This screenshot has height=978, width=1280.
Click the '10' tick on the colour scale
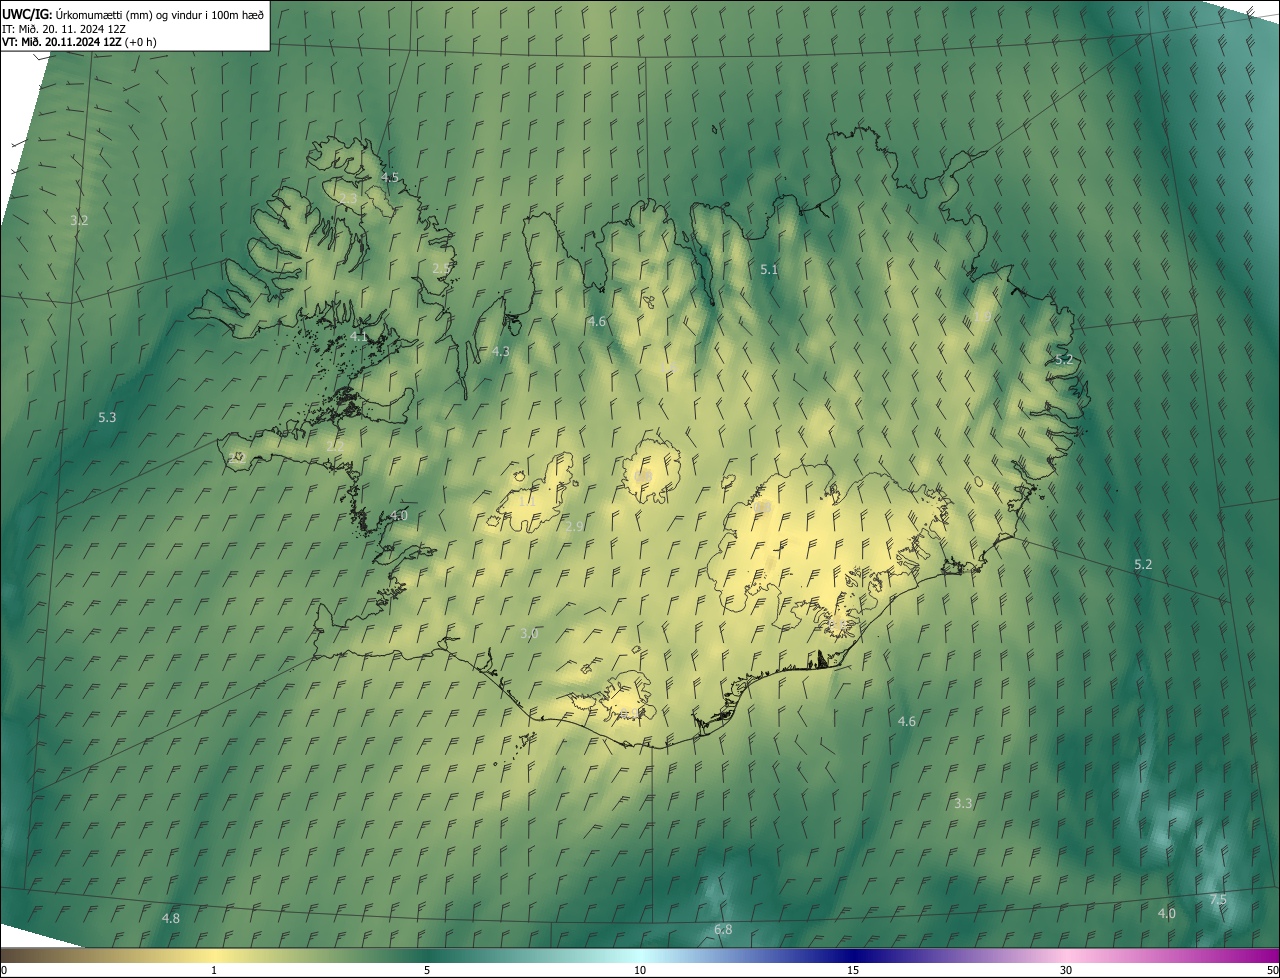click(640, 970)
